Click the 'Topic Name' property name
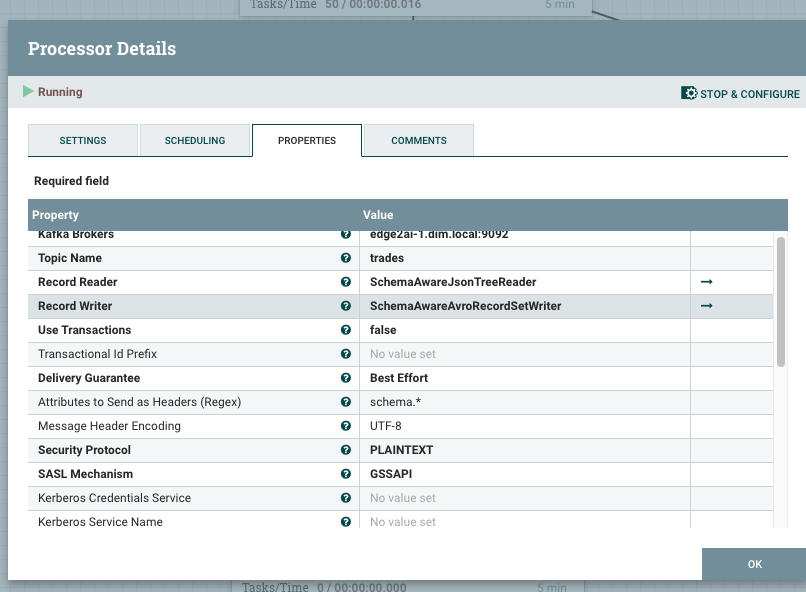Image resolution: width=806 pixels, height=592 pixels. 70,258
